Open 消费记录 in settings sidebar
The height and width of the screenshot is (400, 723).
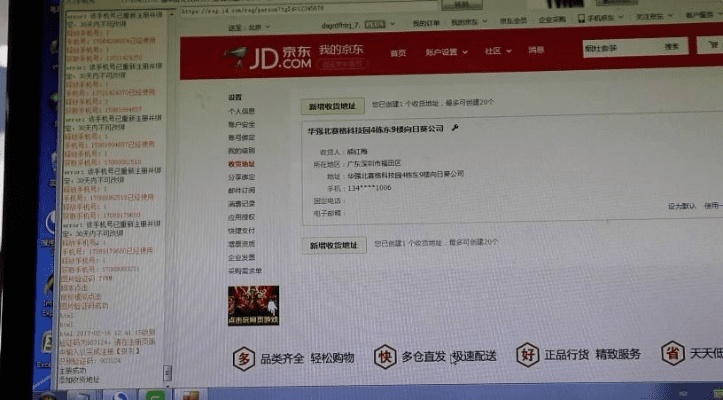click(x=241, y=203)
